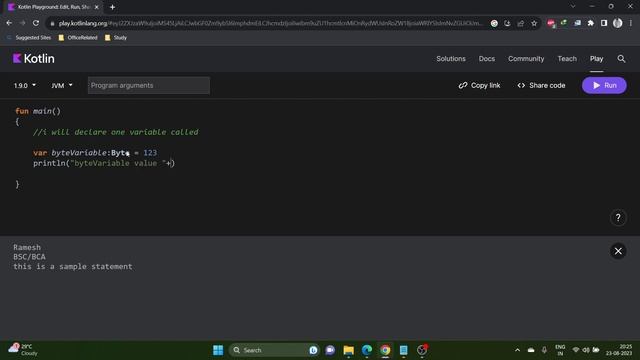Click the share page icon in address bar
The width and height of the screenshot is (640, 360).
coord(520,23)
